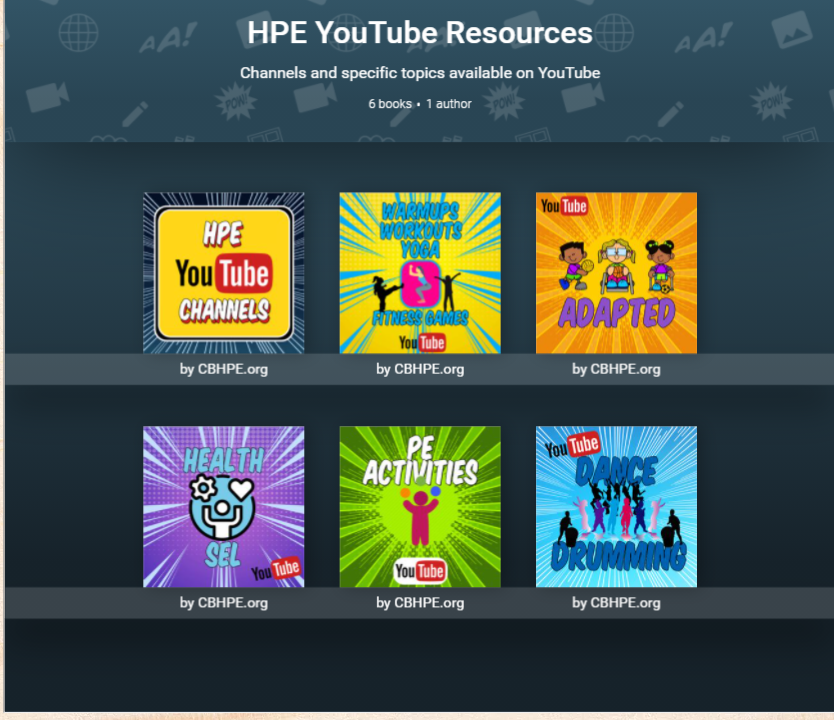Open the Health SEL book cover
The width and height of the screenshot is (834, 720).
(223, 506)
